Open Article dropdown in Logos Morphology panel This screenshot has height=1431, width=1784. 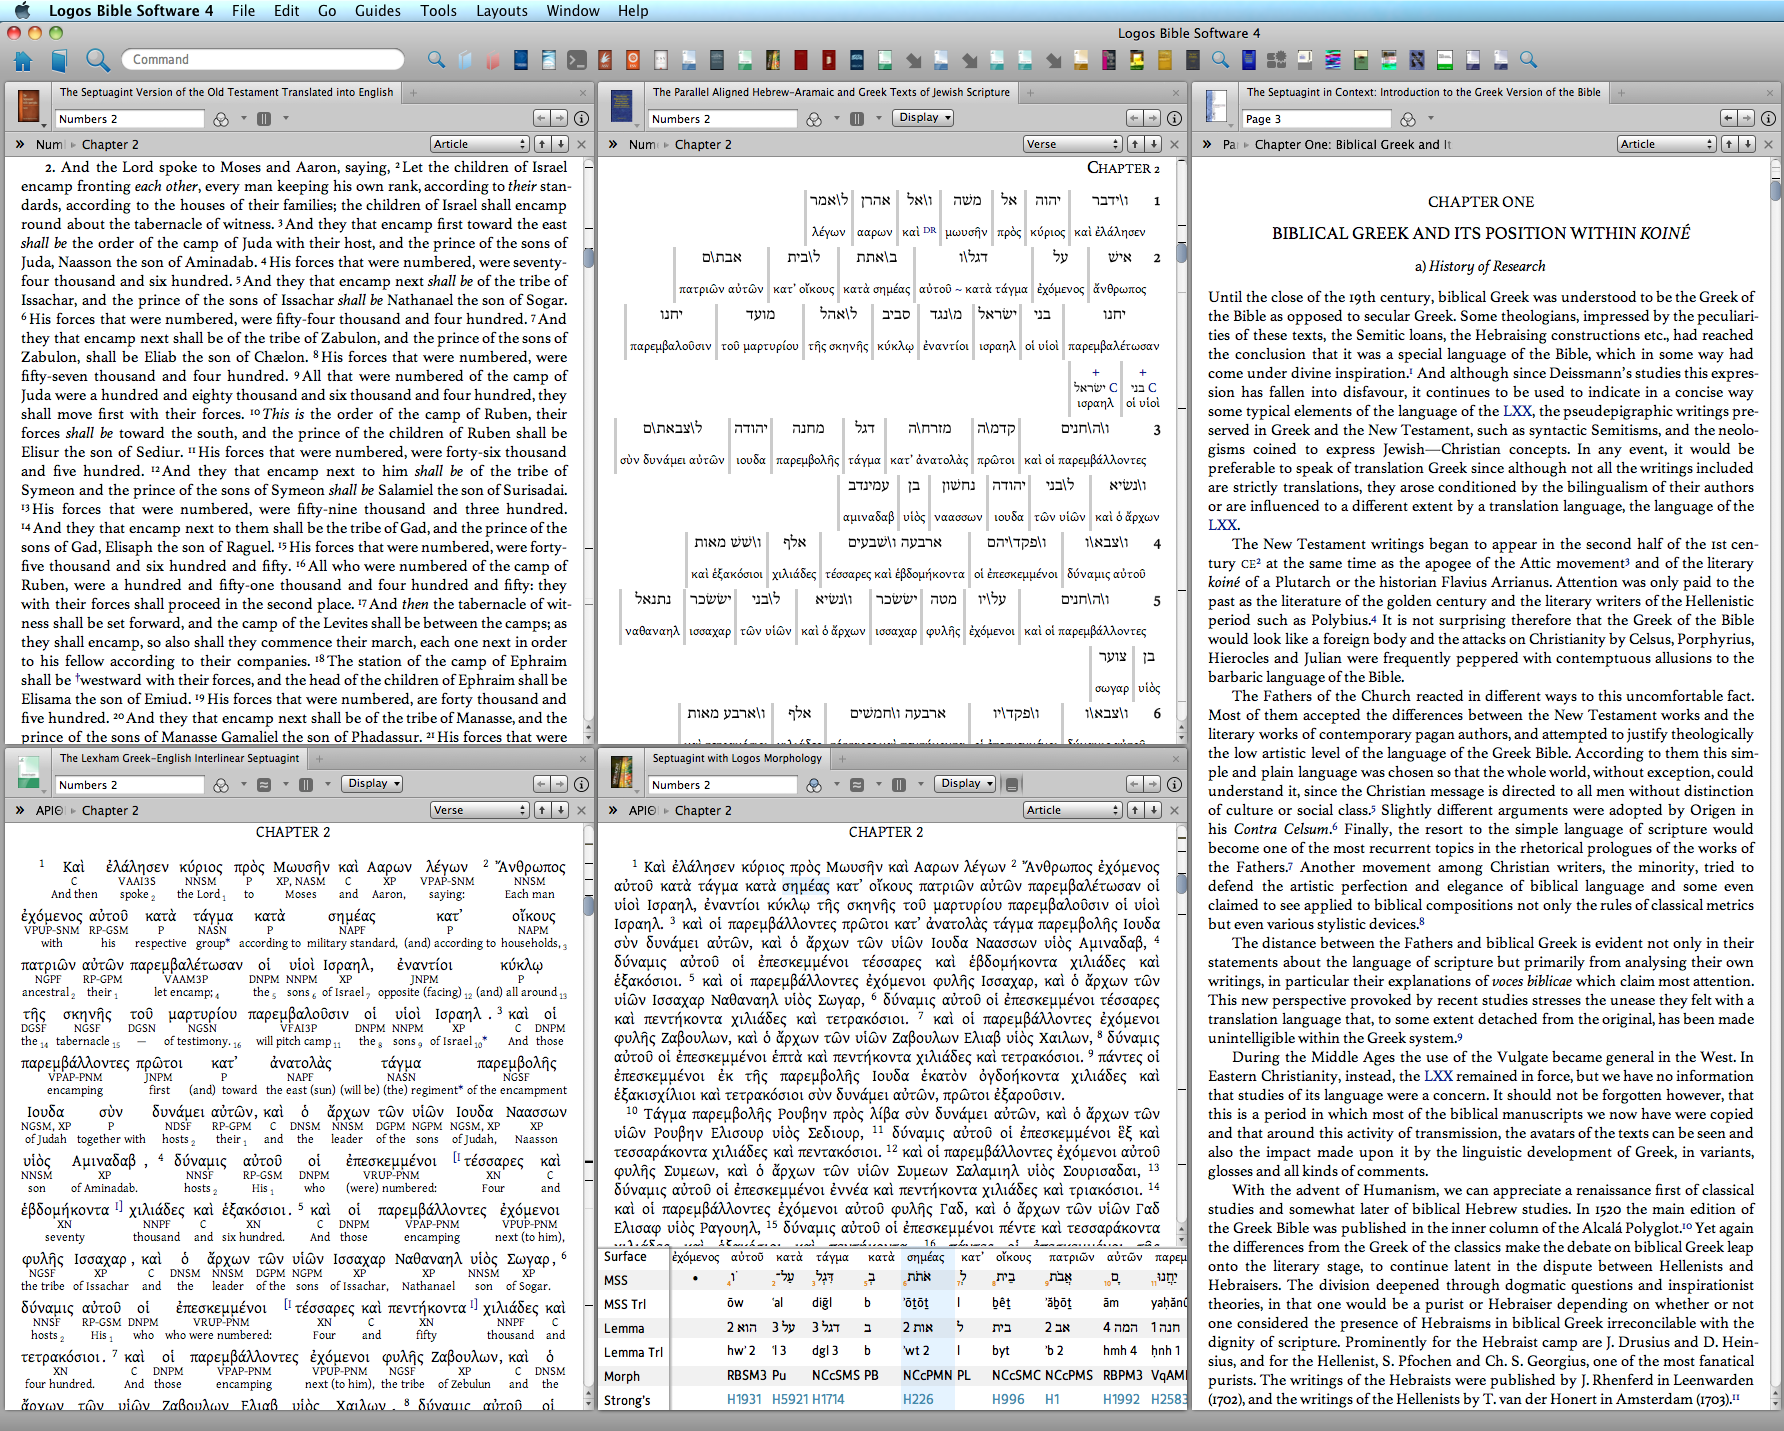coord(1072,810)
